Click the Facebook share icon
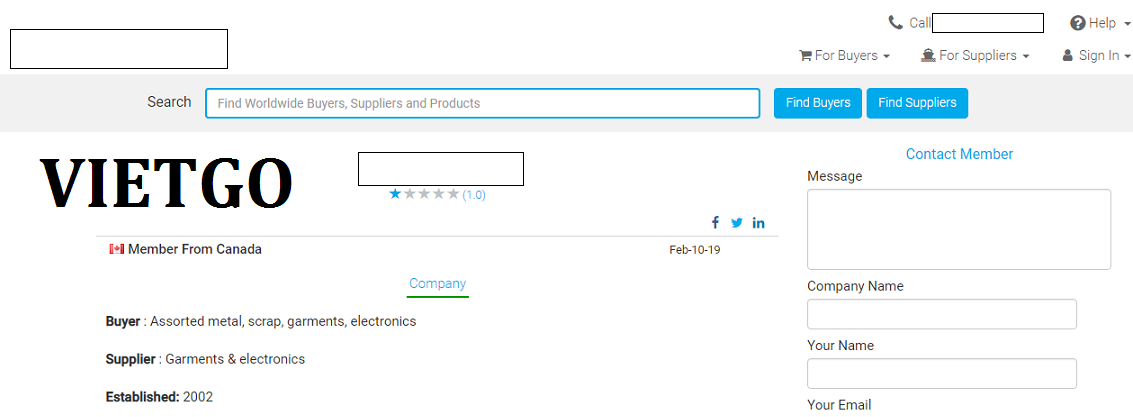Image resolution: width=1133 pixels, height=417 pixels. 715,223
